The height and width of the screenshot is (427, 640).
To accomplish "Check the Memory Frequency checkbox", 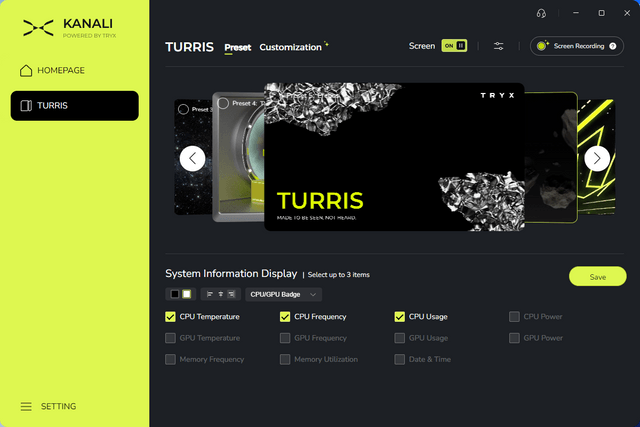I will tap(170, 359).
